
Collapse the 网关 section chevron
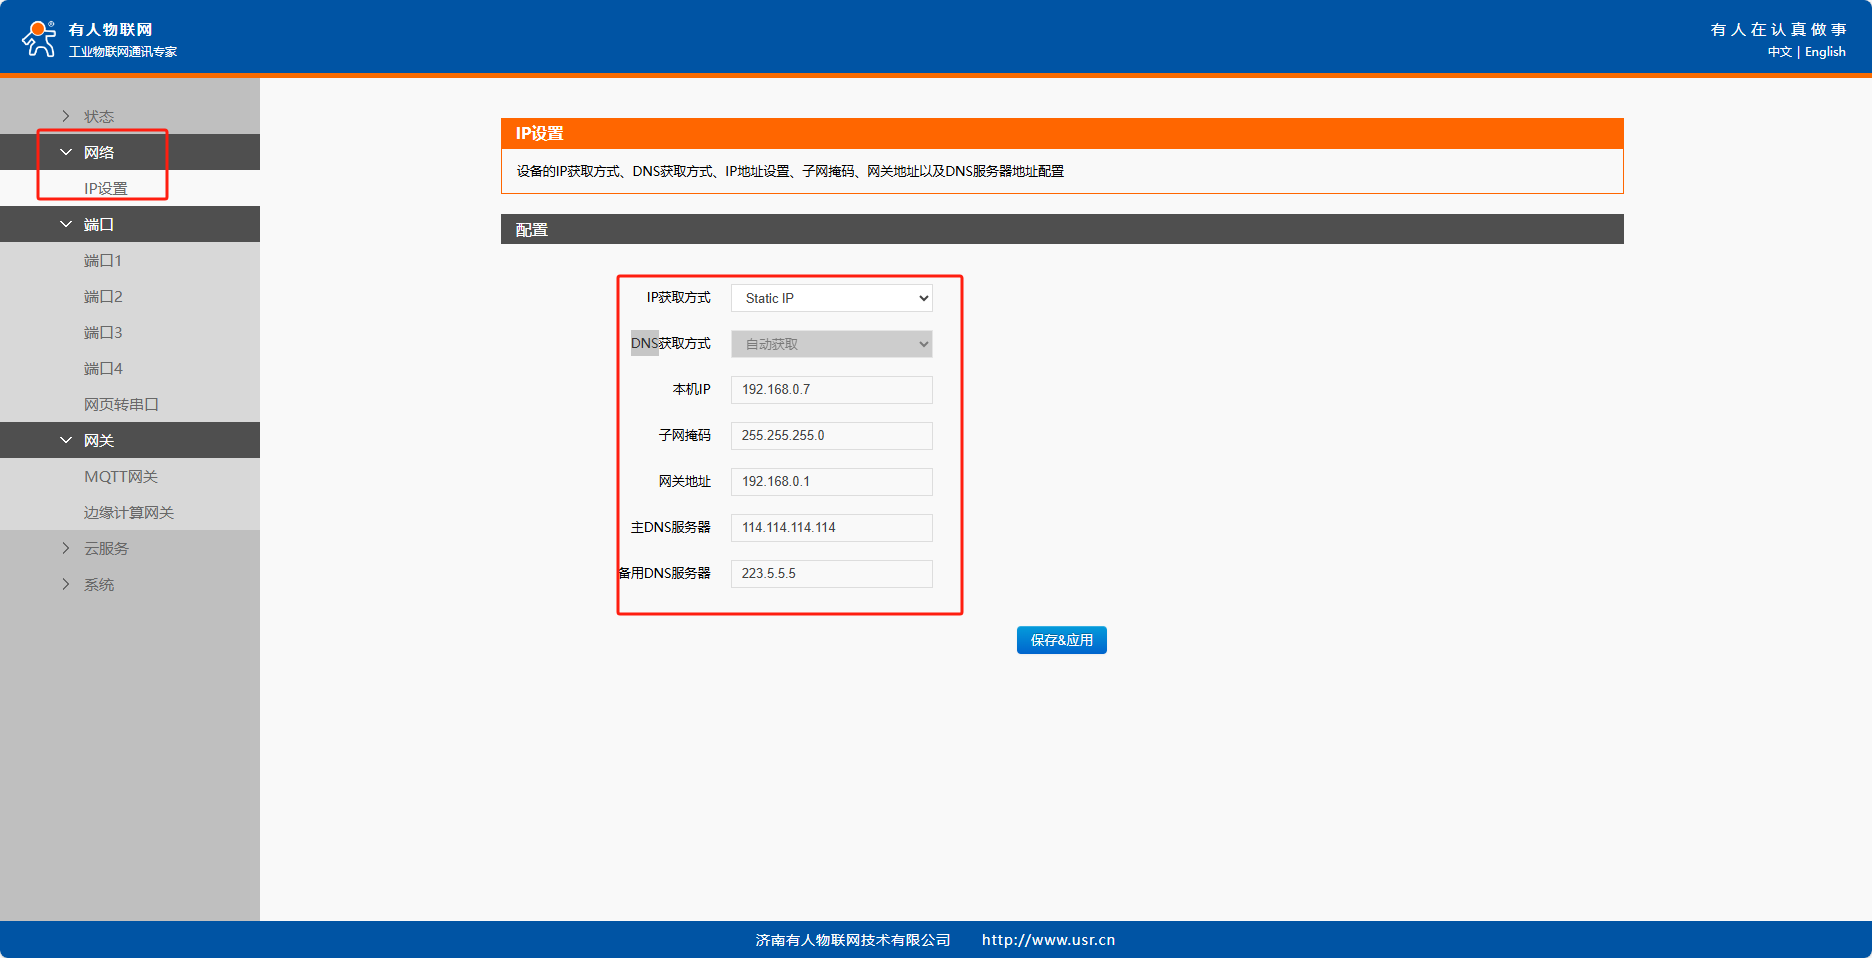66,440
